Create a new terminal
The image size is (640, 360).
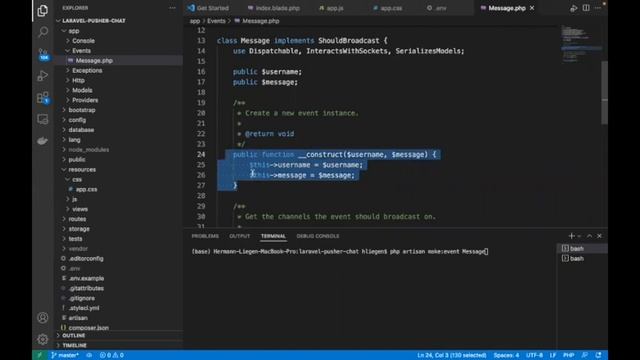[x=571, y=236]
